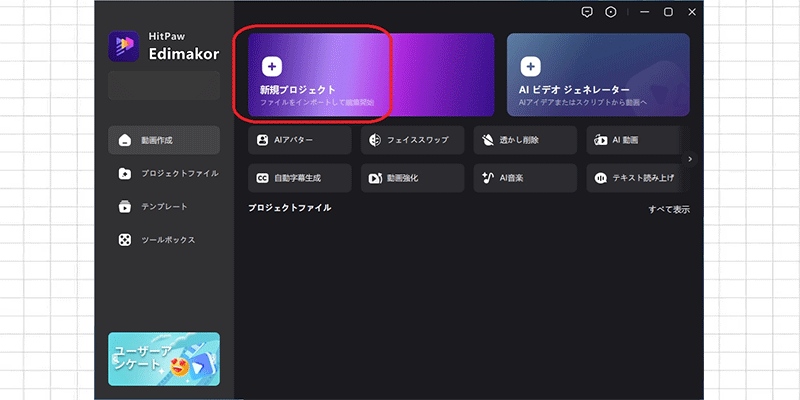800x400 pixels.
Task: Open AI ビデオ ジェネレーター card
Action: (598, 75)
